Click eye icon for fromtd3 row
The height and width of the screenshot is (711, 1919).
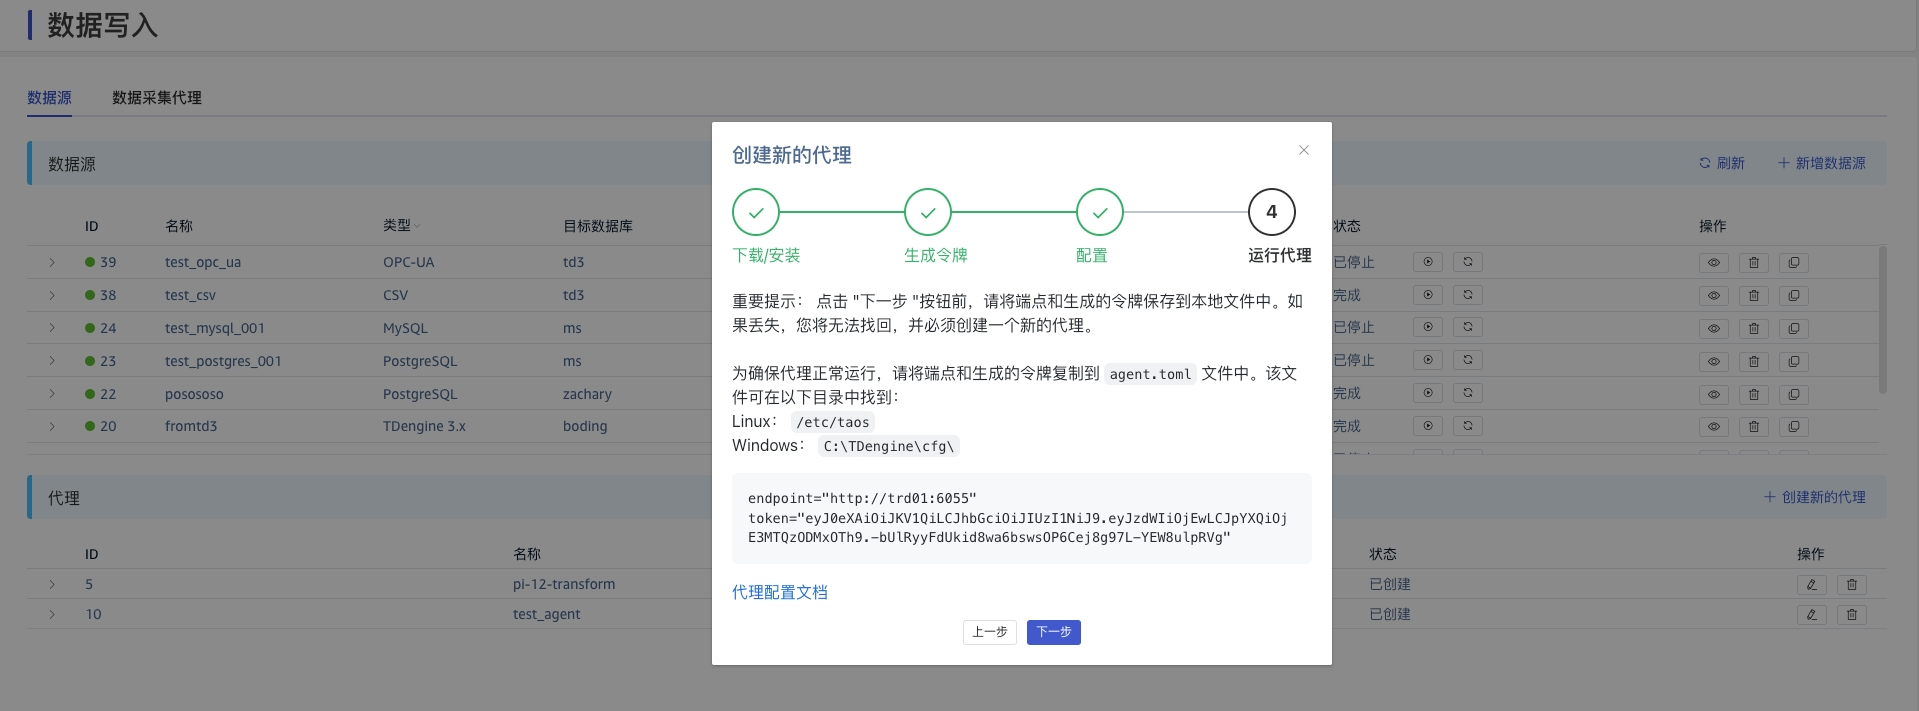pyautogui.click(x=1714, y=427)
